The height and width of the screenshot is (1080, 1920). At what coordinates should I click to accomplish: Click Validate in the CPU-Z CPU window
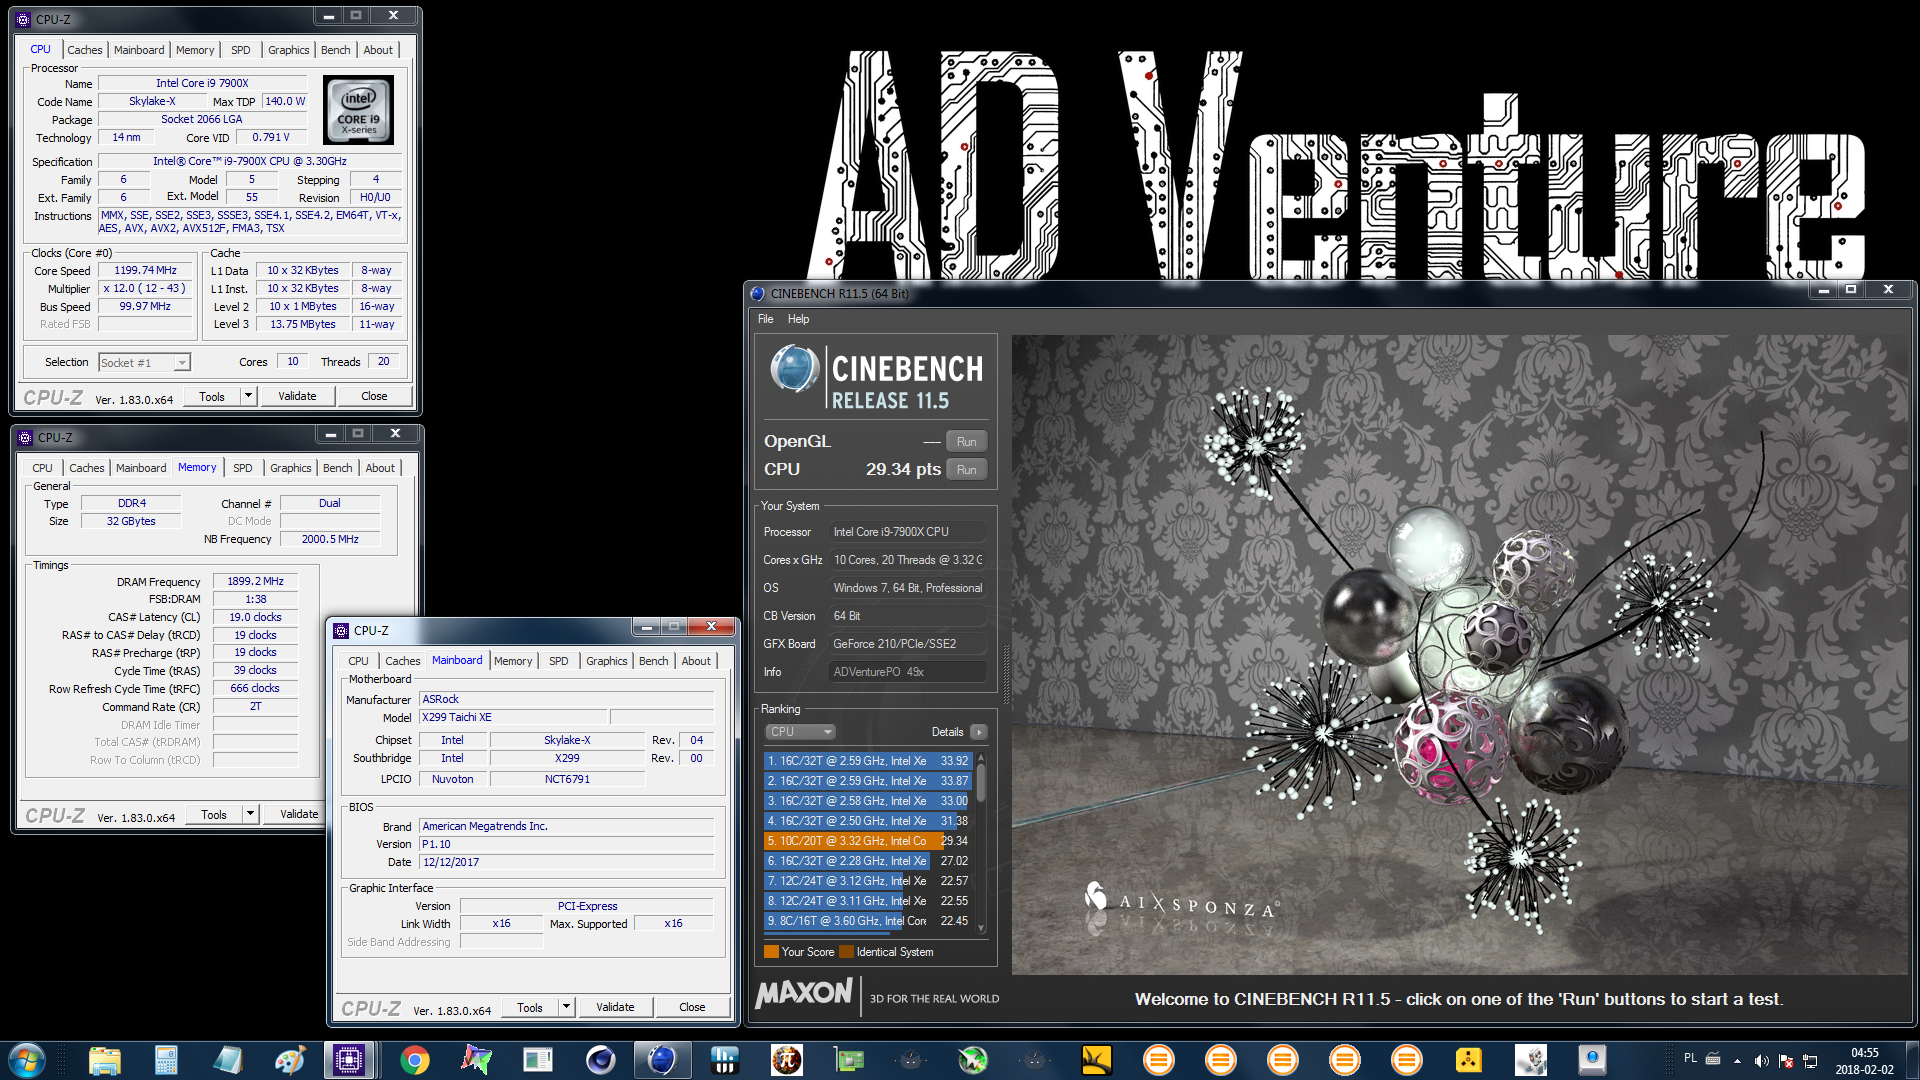point(297,396)
